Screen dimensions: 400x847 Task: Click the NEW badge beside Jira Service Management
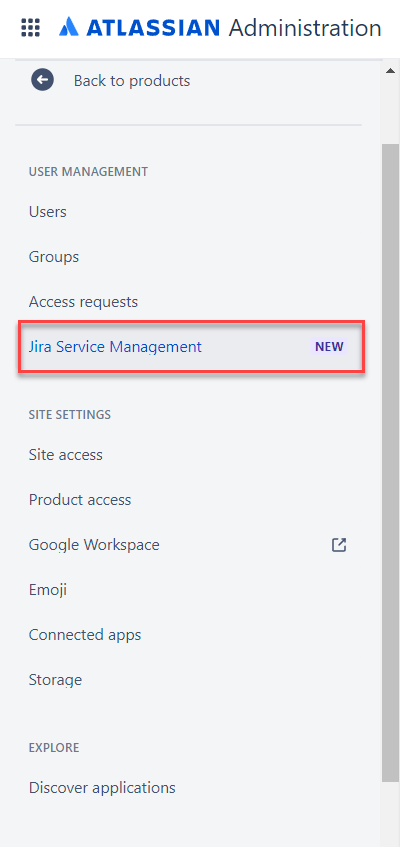[329, 347]
